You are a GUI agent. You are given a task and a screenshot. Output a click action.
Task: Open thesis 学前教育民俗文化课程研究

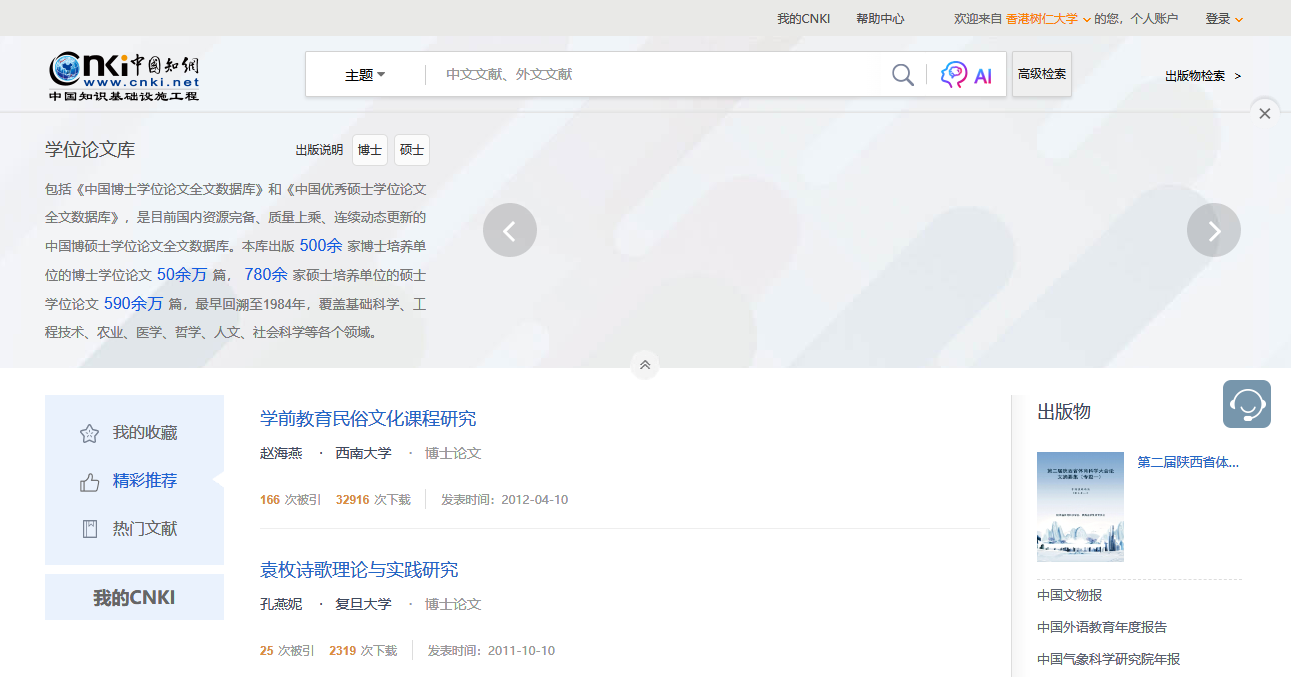coord(368,419)
